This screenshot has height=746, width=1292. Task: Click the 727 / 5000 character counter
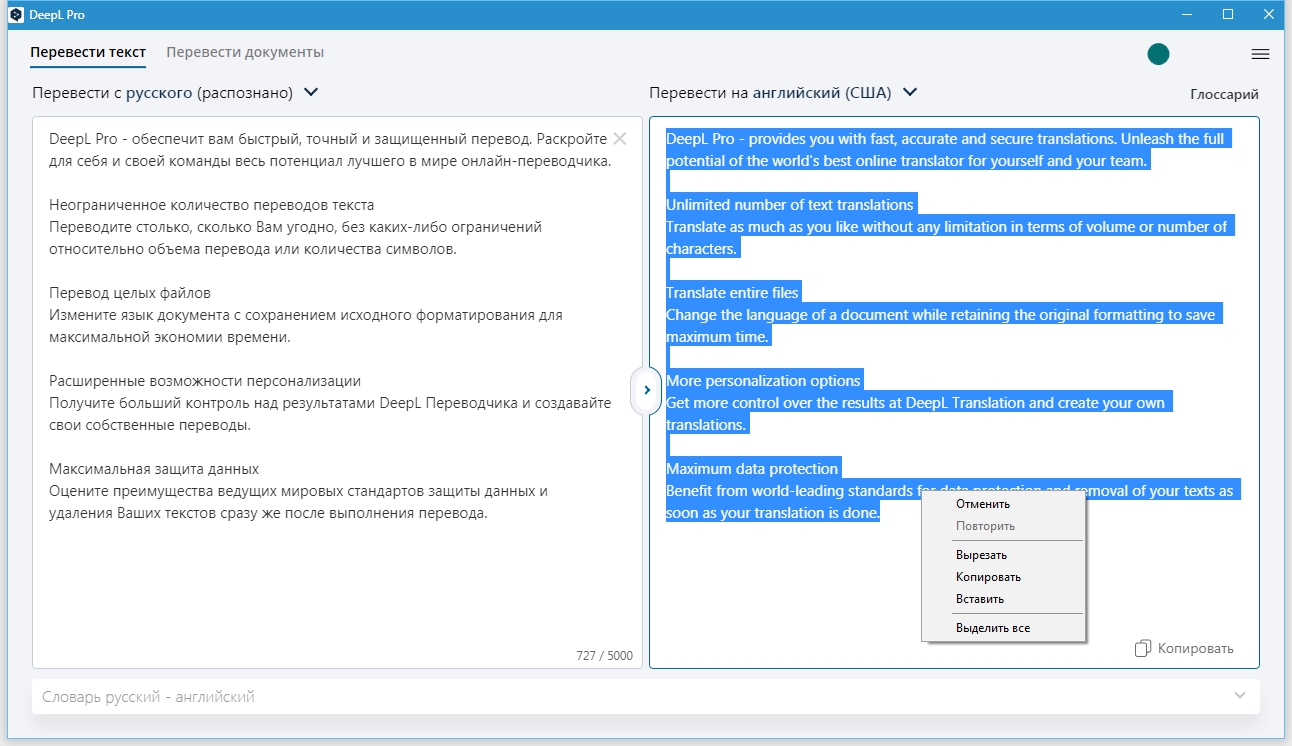pos(604,656)
